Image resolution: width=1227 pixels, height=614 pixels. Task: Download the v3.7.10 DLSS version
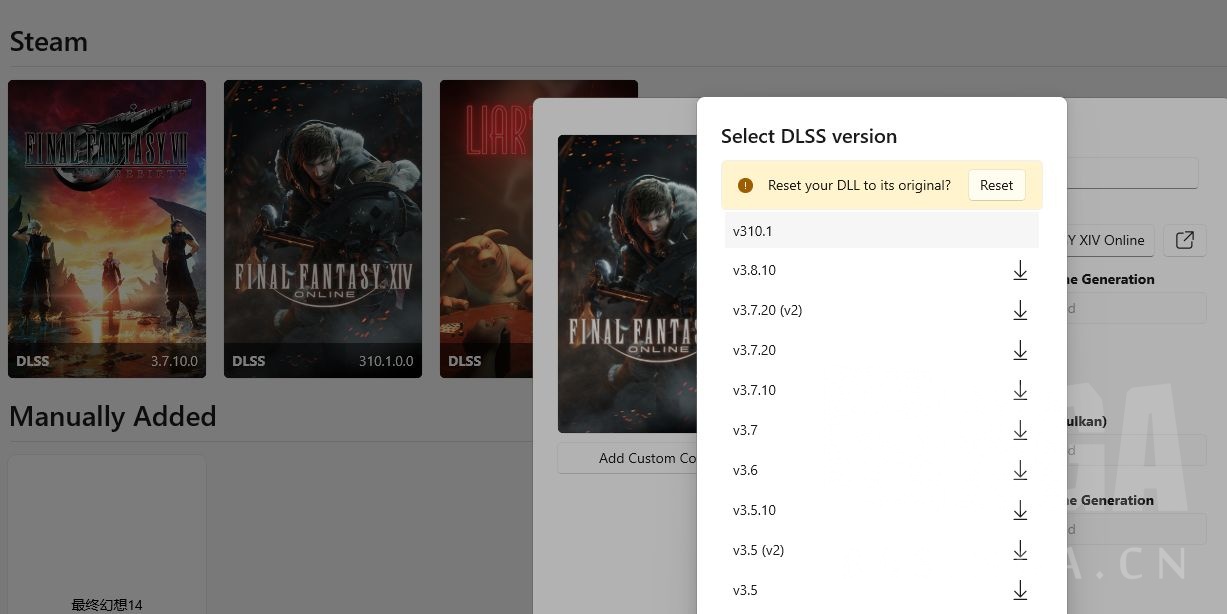(x=1020, y=390)
